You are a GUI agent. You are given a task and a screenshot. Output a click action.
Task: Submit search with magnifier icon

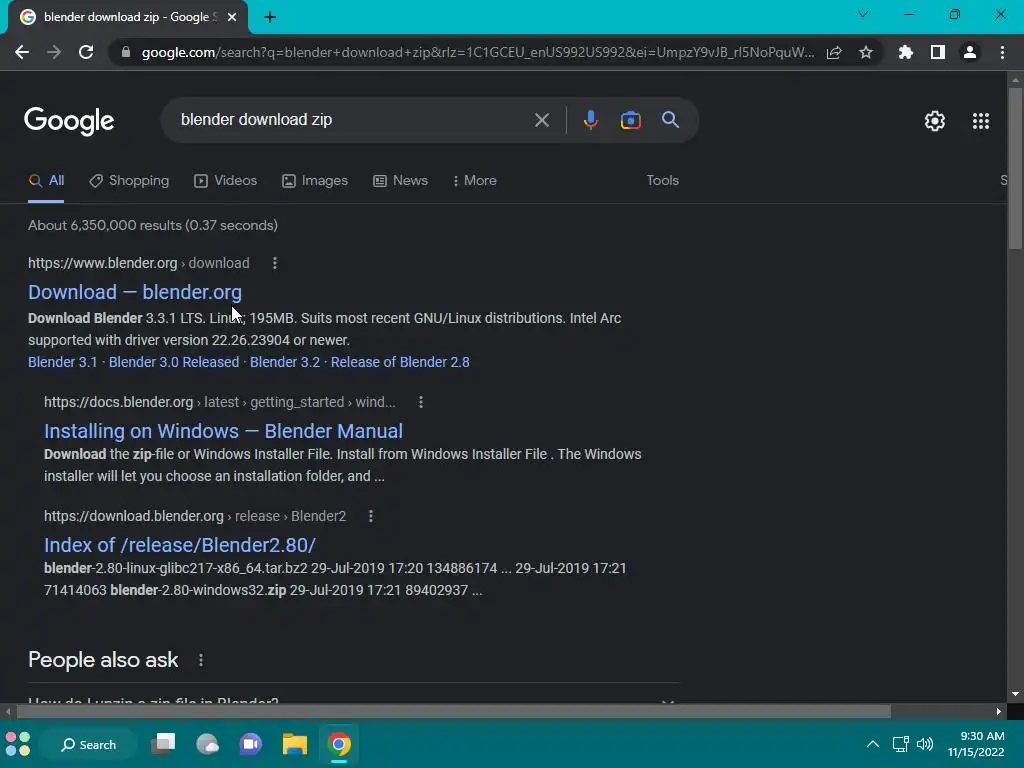[670, 120]
